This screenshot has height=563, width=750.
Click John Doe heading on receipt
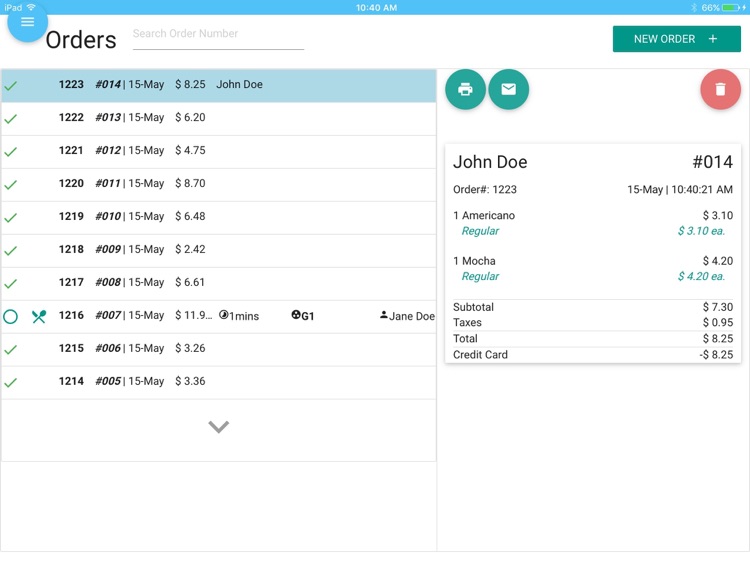point(490,162)
